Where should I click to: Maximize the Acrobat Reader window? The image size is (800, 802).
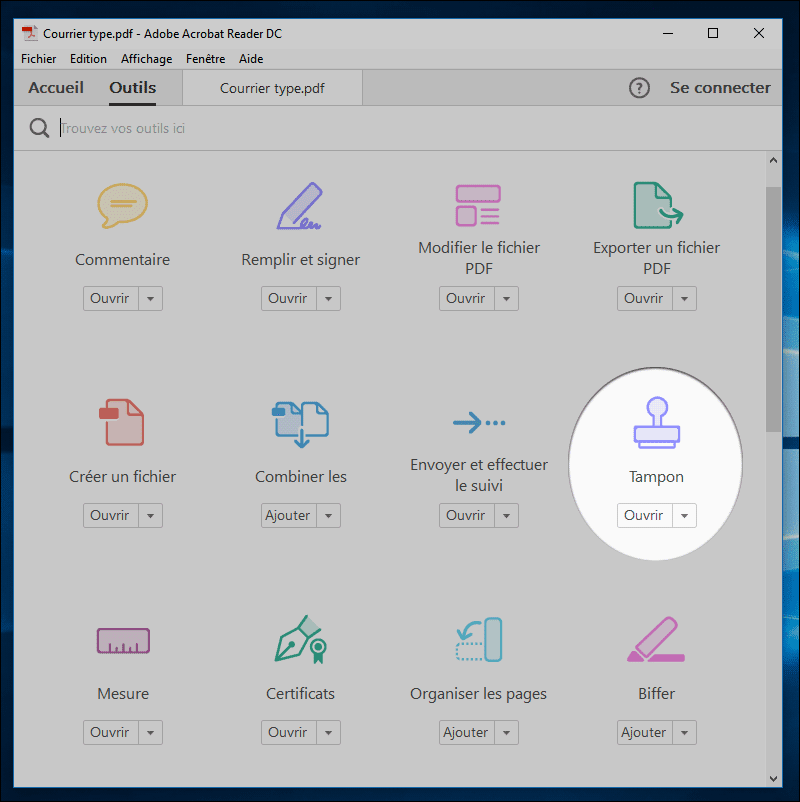pos(713,33)
